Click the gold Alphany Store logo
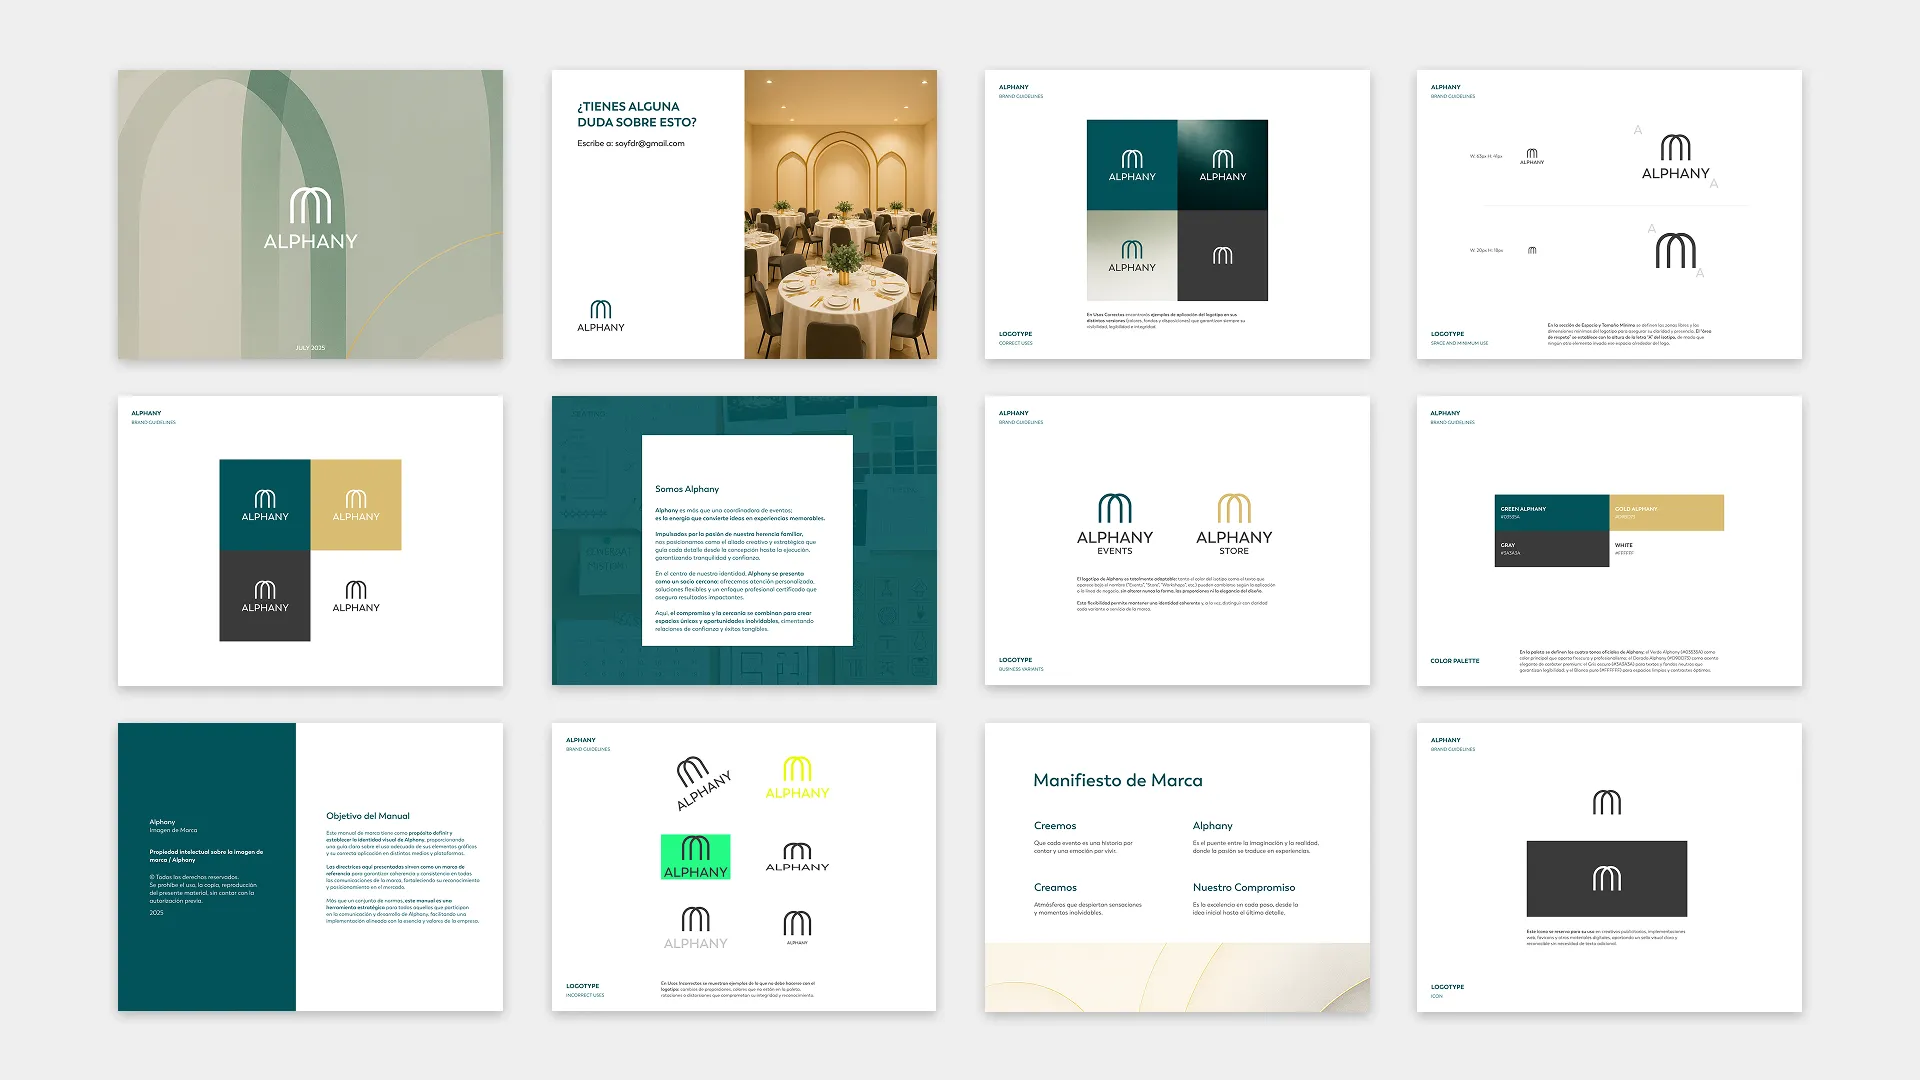 coord(1234,524)
